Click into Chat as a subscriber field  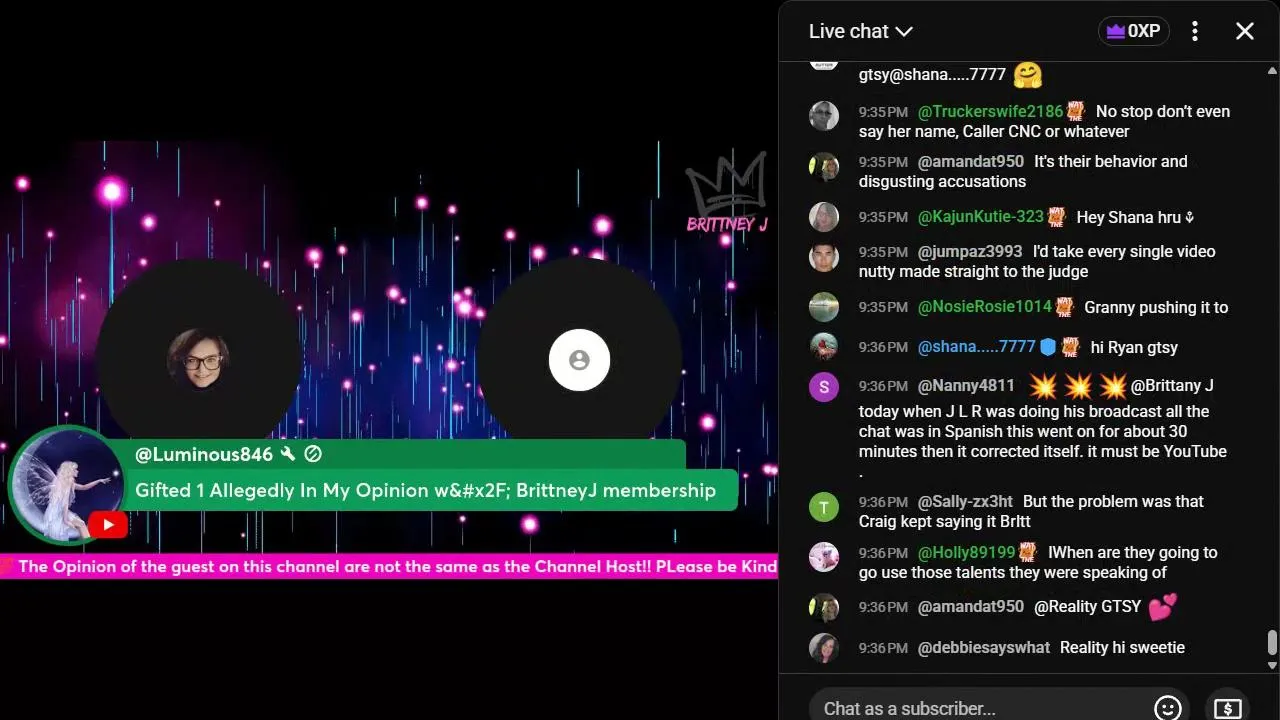[x=980, y=708]
